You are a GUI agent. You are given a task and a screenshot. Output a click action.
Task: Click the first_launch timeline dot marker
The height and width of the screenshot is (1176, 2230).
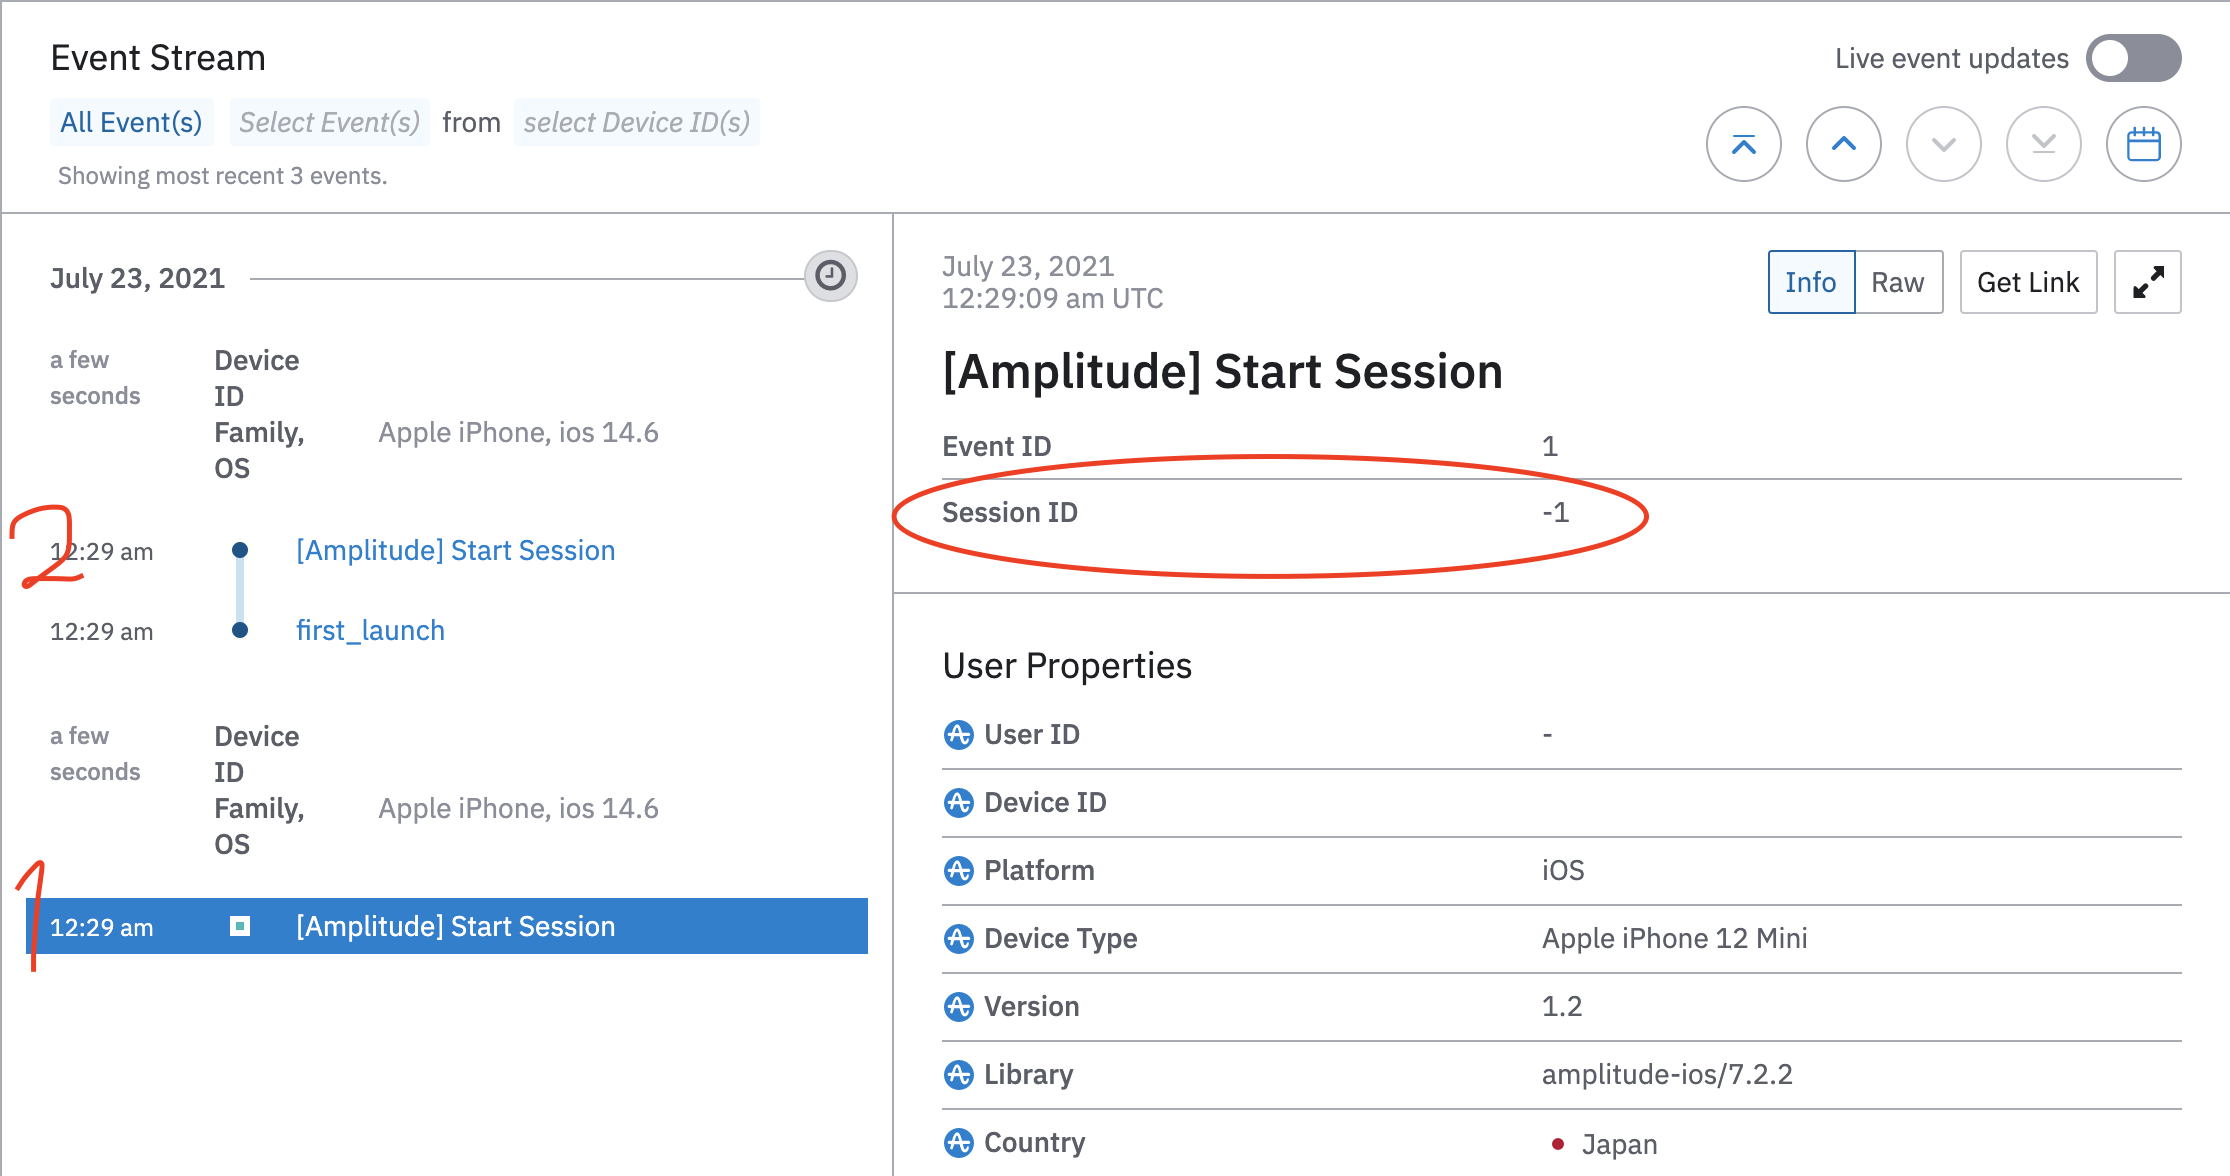240,630
